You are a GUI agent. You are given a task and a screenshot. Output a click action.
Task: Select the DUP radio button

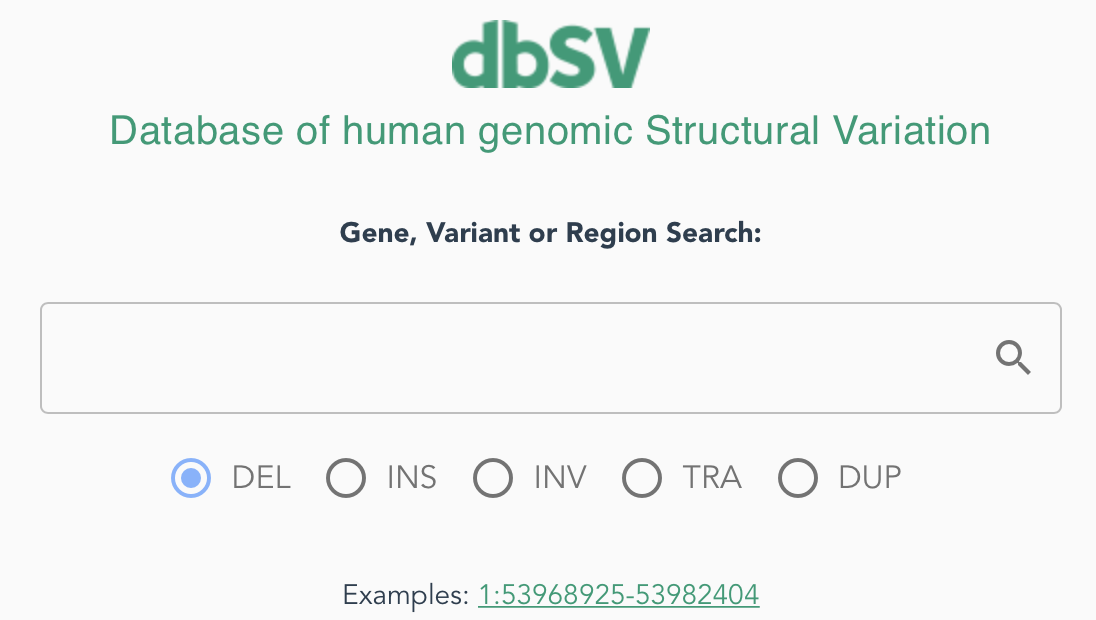pos(798,478)
